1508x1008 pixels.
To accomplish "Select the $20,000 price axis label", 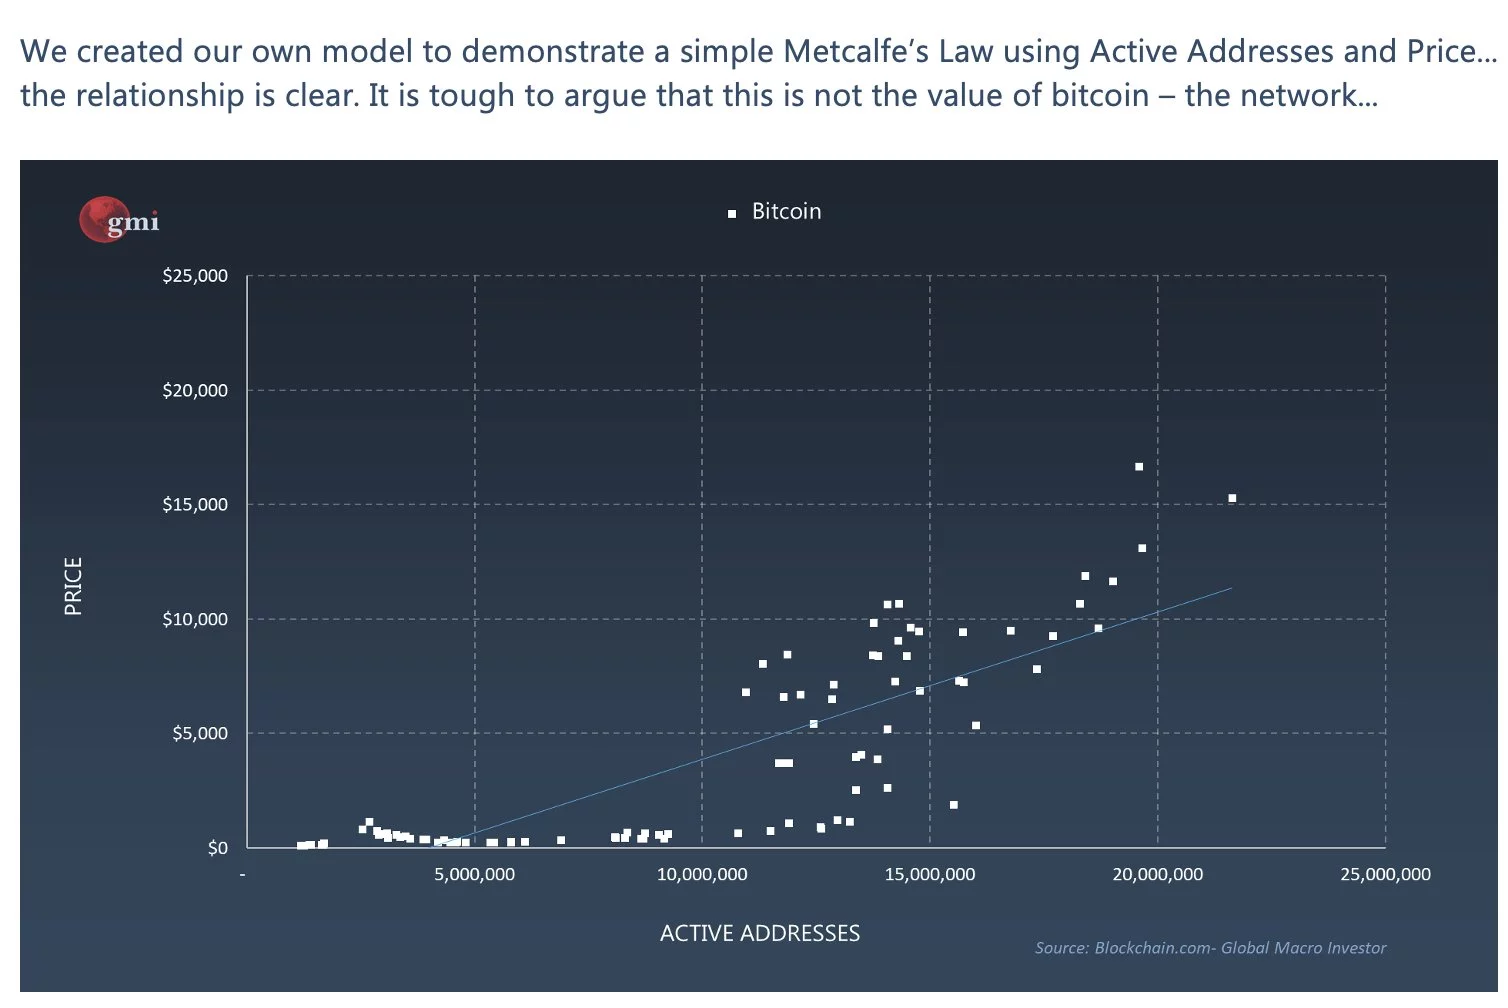I will pos(195,390).
